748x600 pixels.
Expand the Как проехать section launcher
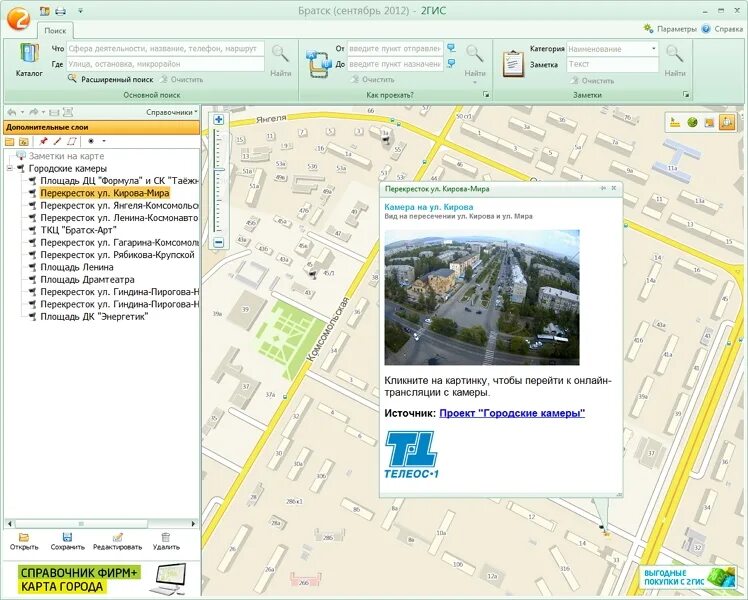(x=486, y=94)
